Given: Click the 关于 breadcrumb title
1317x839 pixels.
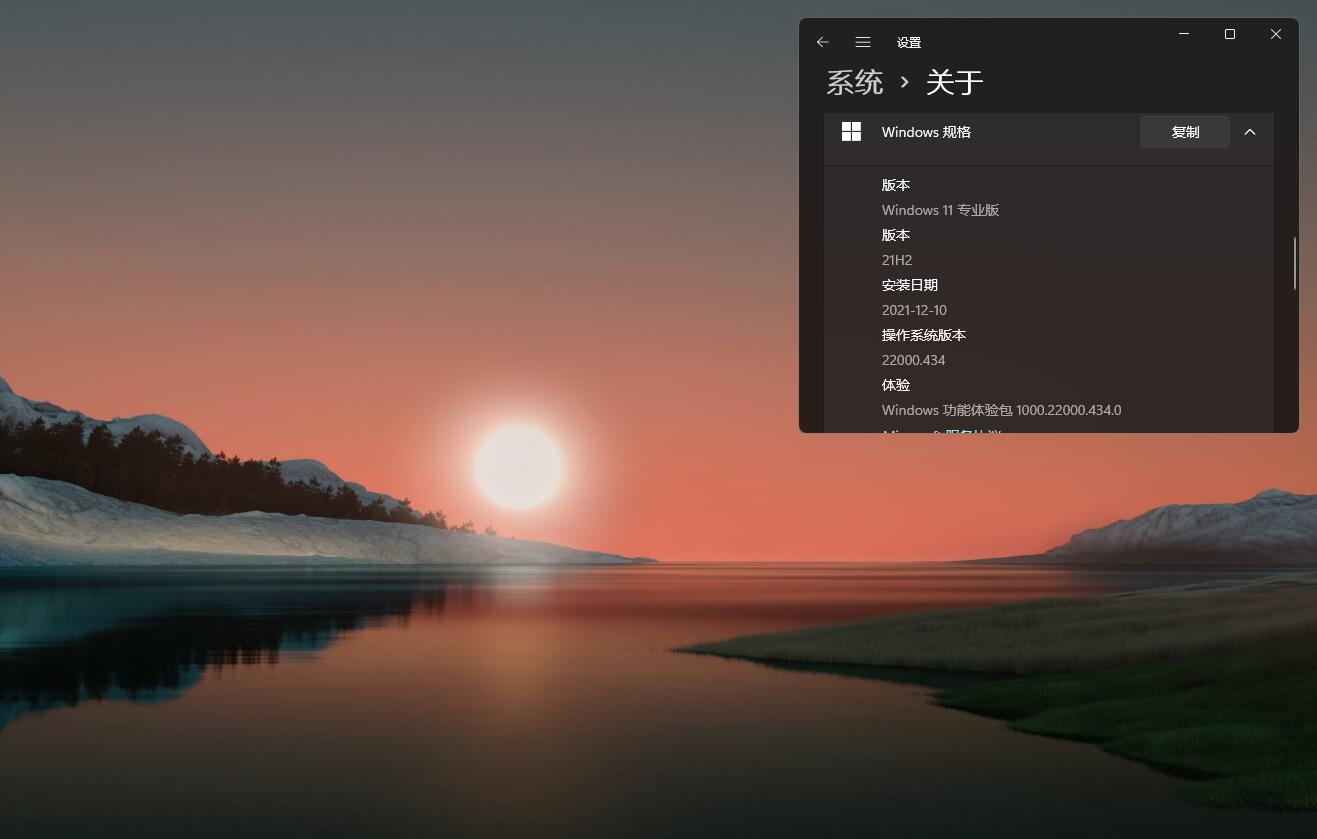Looking at the screenshot, I should coord(955,82).
